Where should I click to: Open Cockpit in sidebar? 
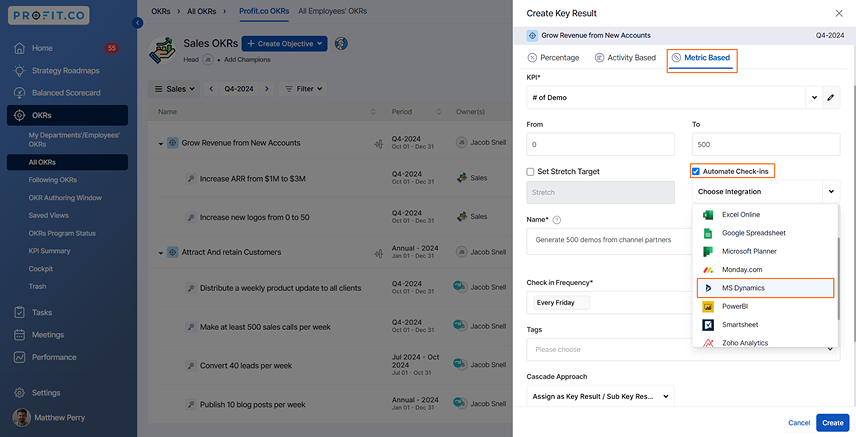click(41, 269)
